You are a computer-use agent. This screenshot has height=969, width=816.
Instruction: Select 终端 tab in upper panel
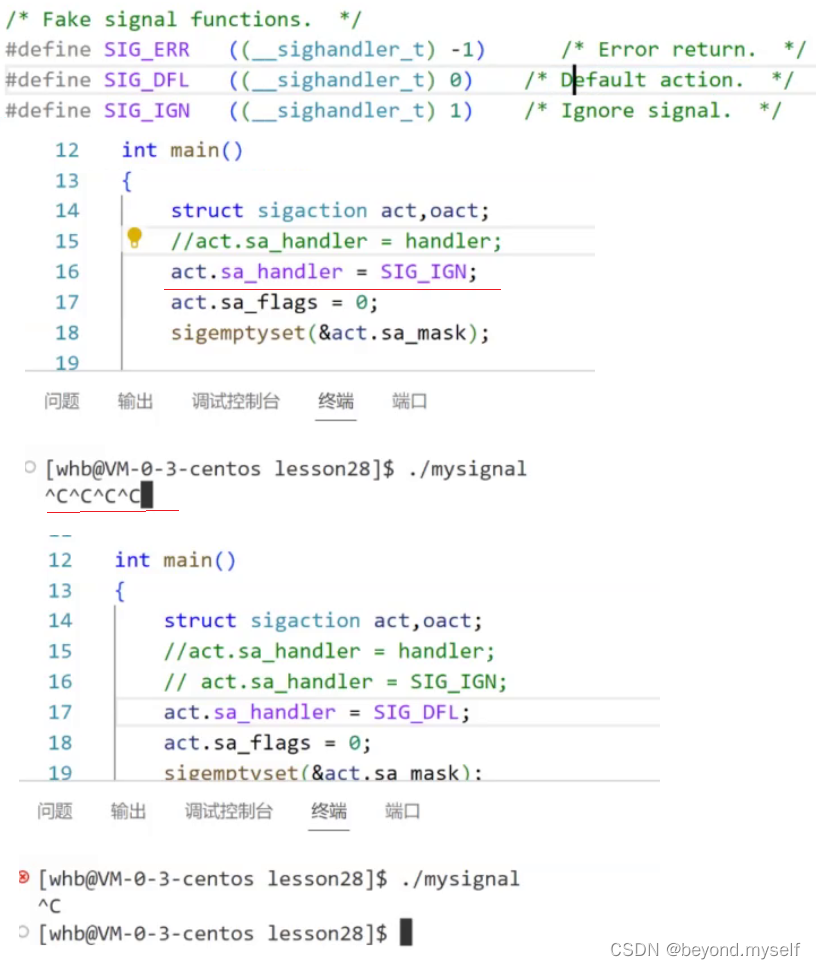[336, 401]
